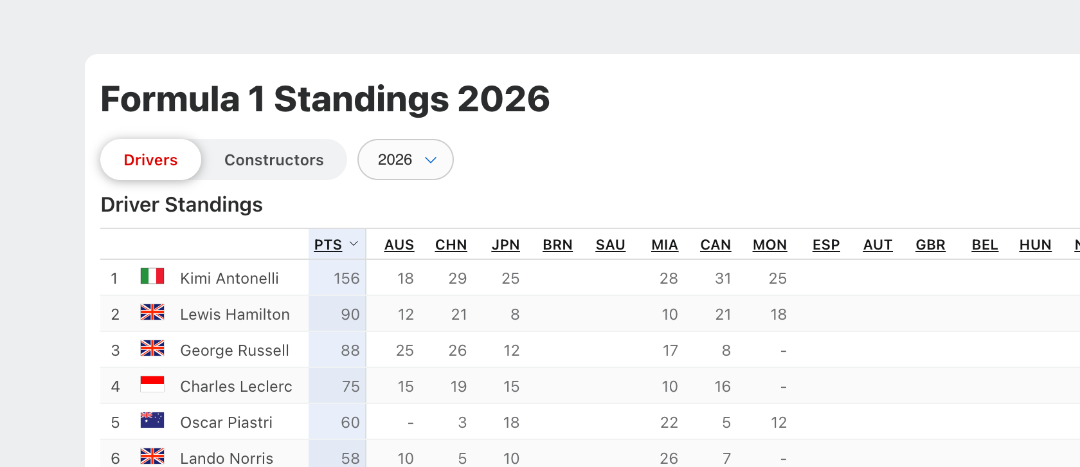Switch to the Constructors tab

[x=274, y=160]
